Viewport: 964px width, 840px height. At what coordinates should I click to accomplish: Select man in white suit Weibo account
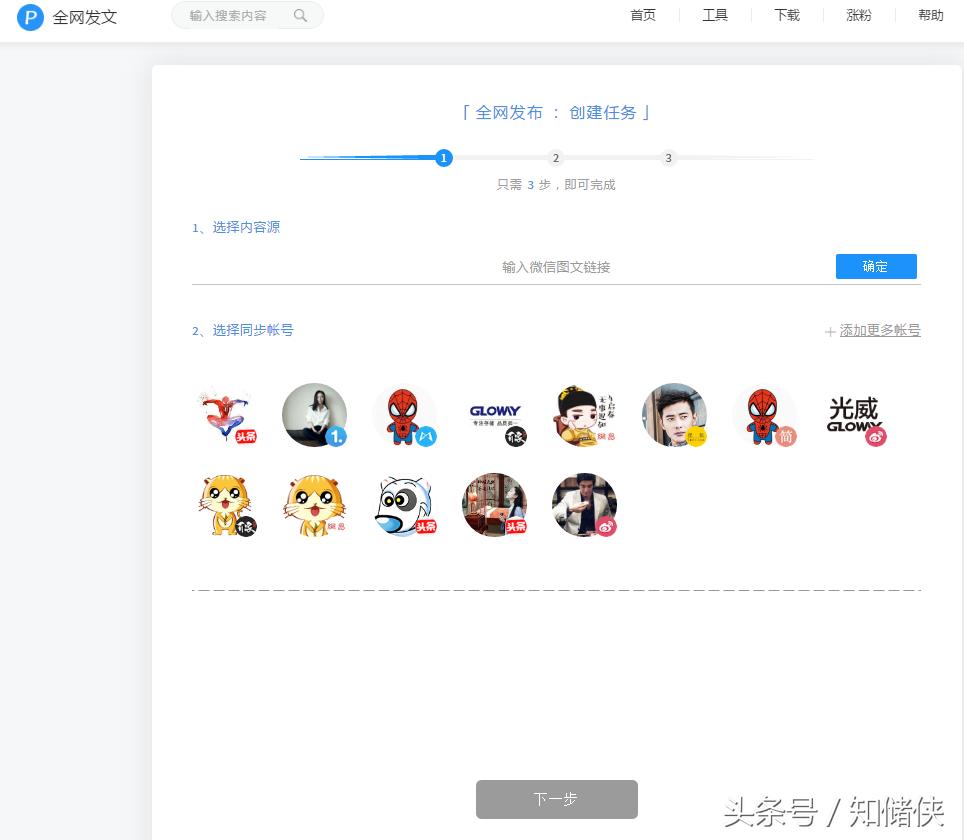coord(585,505)
